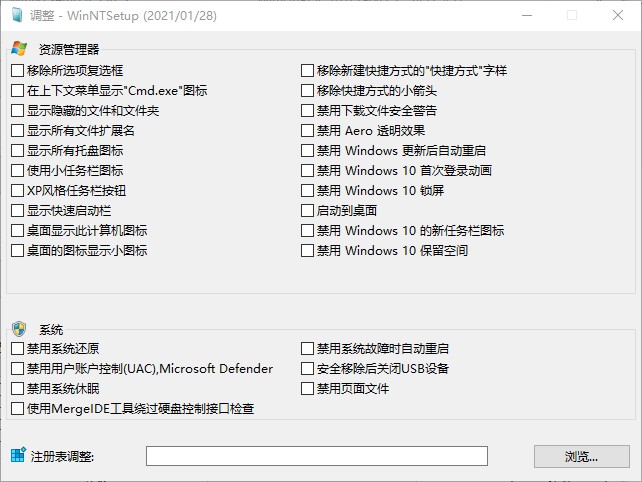This screenshot has height=482, width=642.
Task: Enable XP风格任务栏按钮 option
Action: click(17, 190)
